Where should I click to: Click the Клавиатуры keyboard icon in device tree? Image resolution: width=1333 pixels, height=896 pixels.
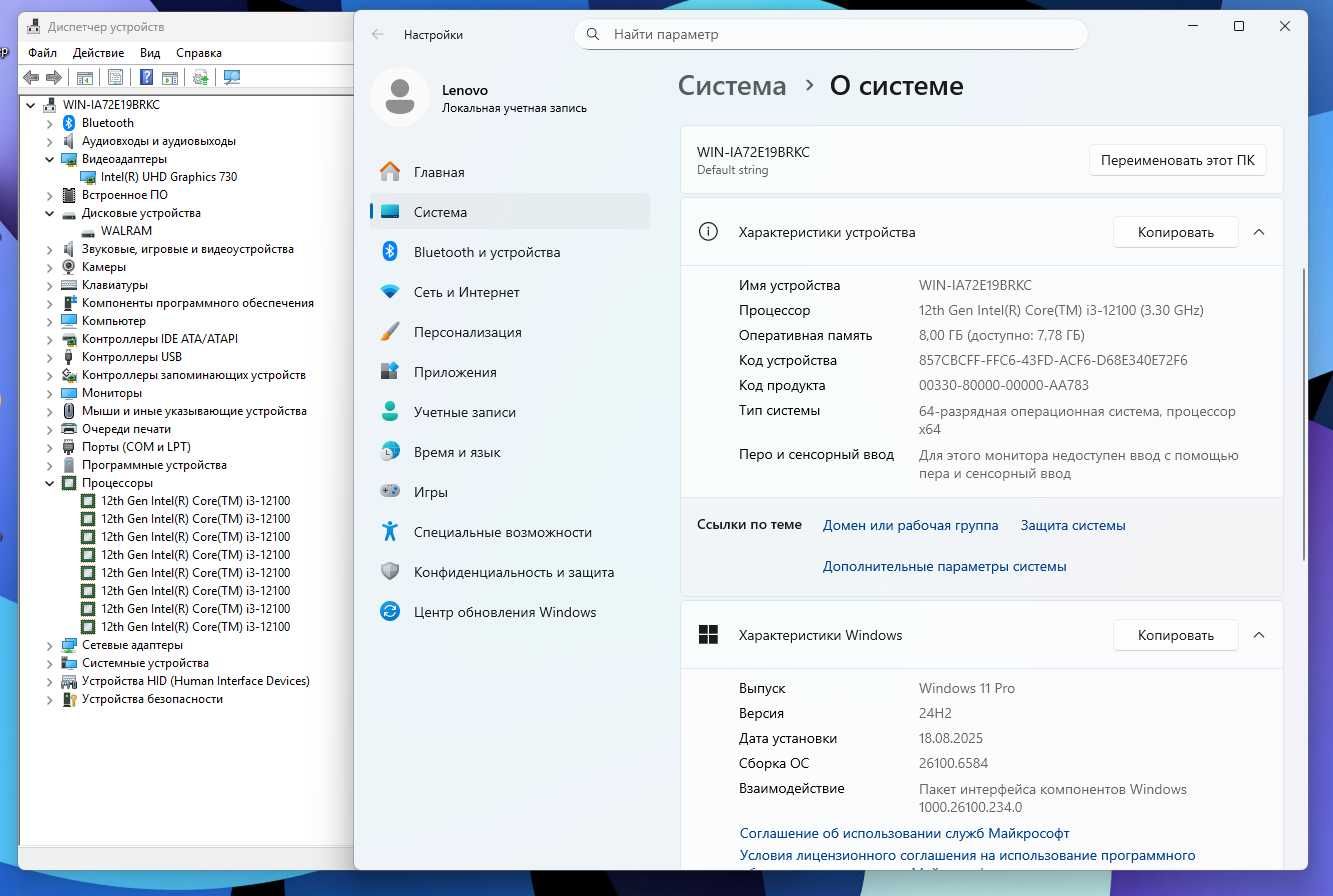click(x=69, y=285)
